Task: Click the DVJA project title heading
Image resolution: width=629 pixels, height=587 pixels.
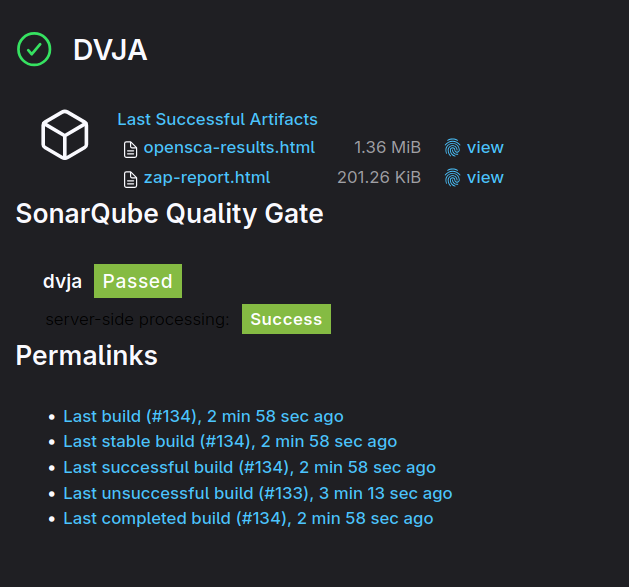Action: 110,50
